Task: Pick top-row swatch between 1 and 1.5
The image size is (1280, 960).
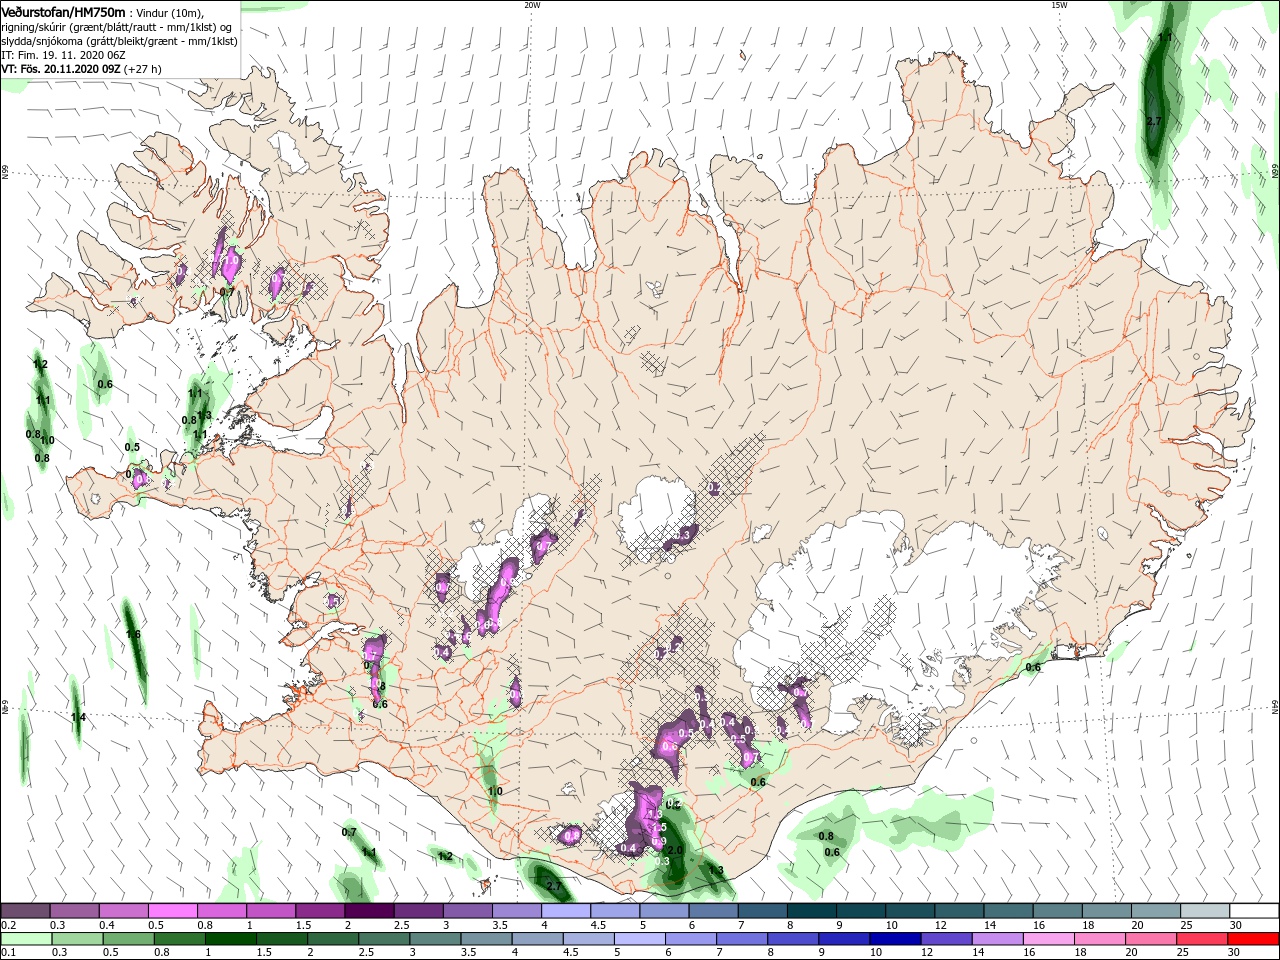Action: [x=271, y=910]
